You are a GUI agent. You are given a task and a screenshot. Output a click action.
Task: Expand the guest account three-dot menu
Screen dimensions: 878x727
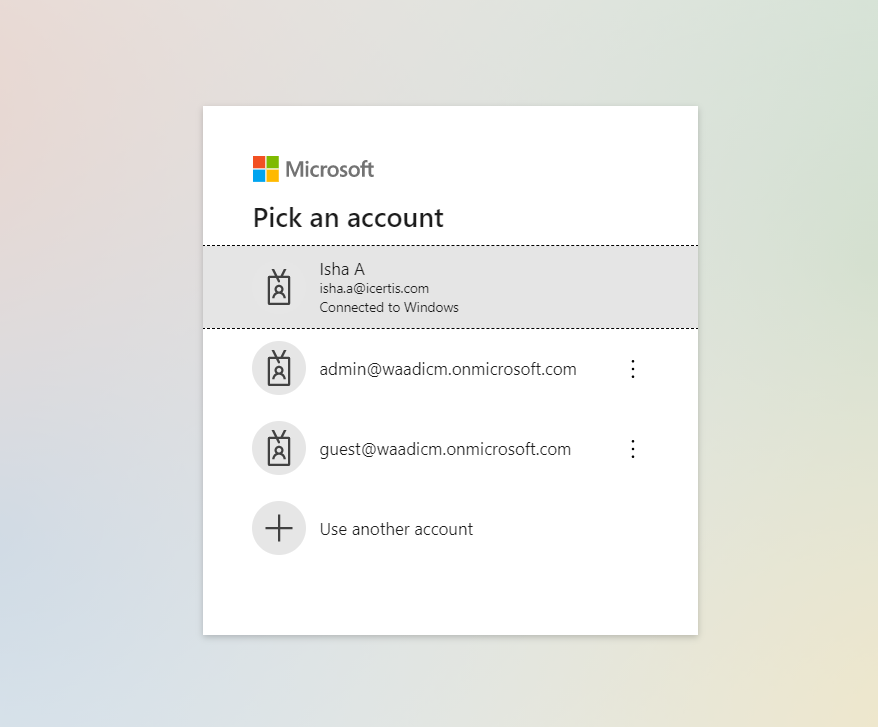pyautogui.click(x=632, y=449)
